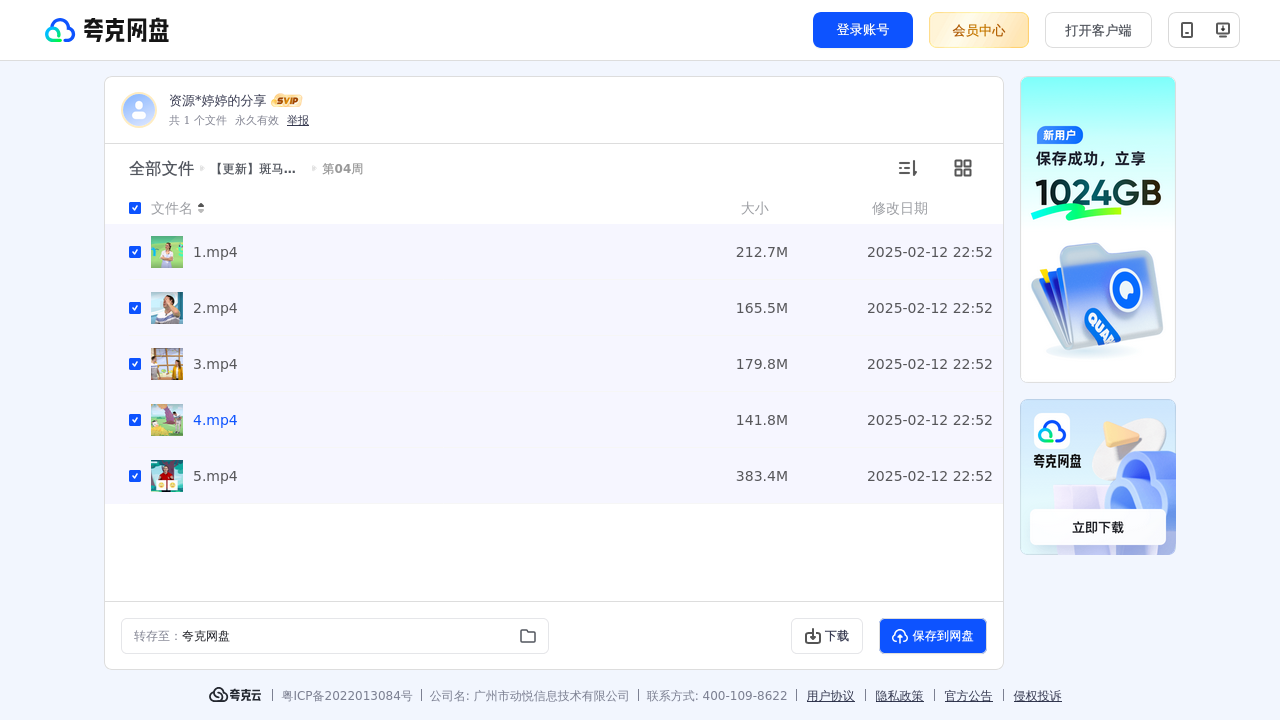The width and height of the screenshot is (1280, 720).
Task: Click the file name 1.mp4
Action: pyautogui.click(x=215, y=252)
